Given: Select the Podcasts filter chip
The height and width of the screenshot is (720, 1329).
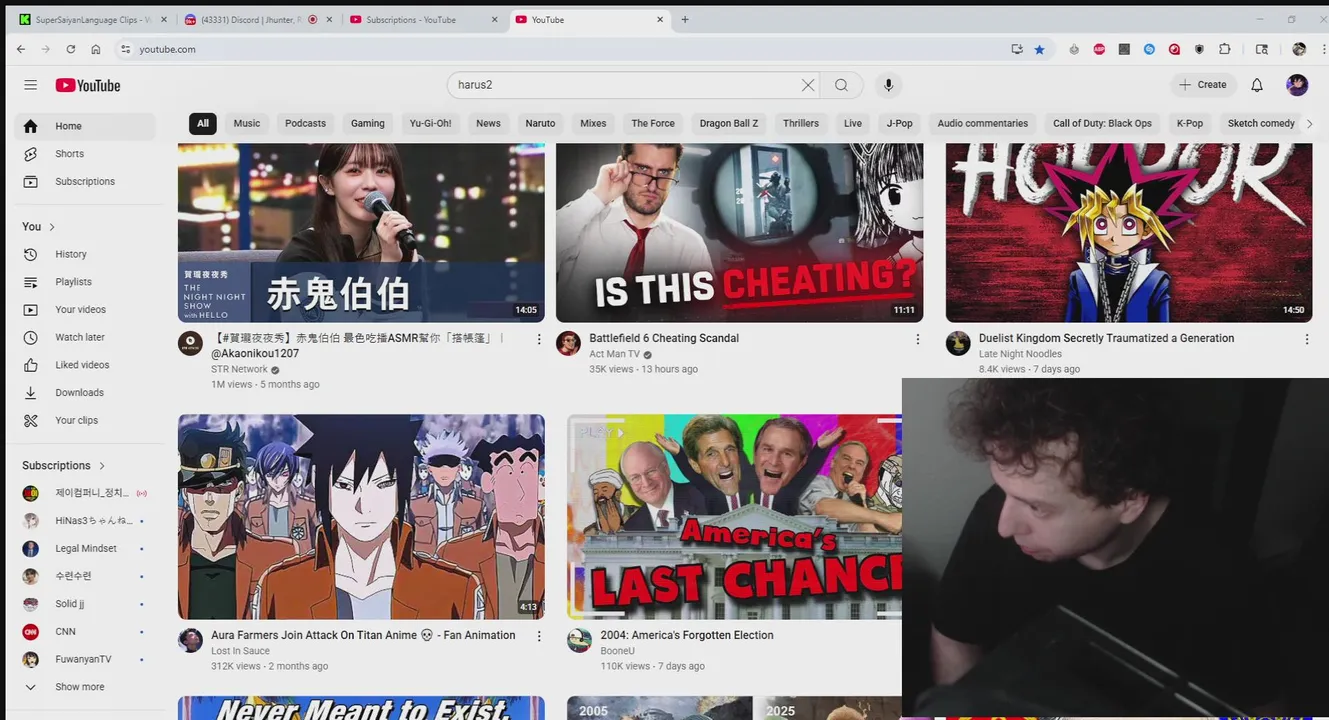Looking at the screenshot, I should (x=305, y=124).
